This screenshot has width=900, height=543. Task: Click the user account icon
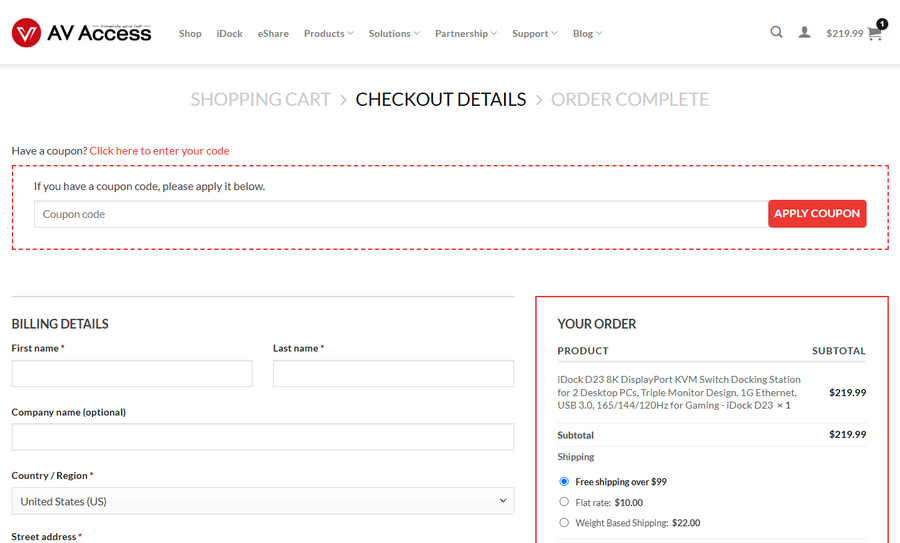[x=804, y=32]
